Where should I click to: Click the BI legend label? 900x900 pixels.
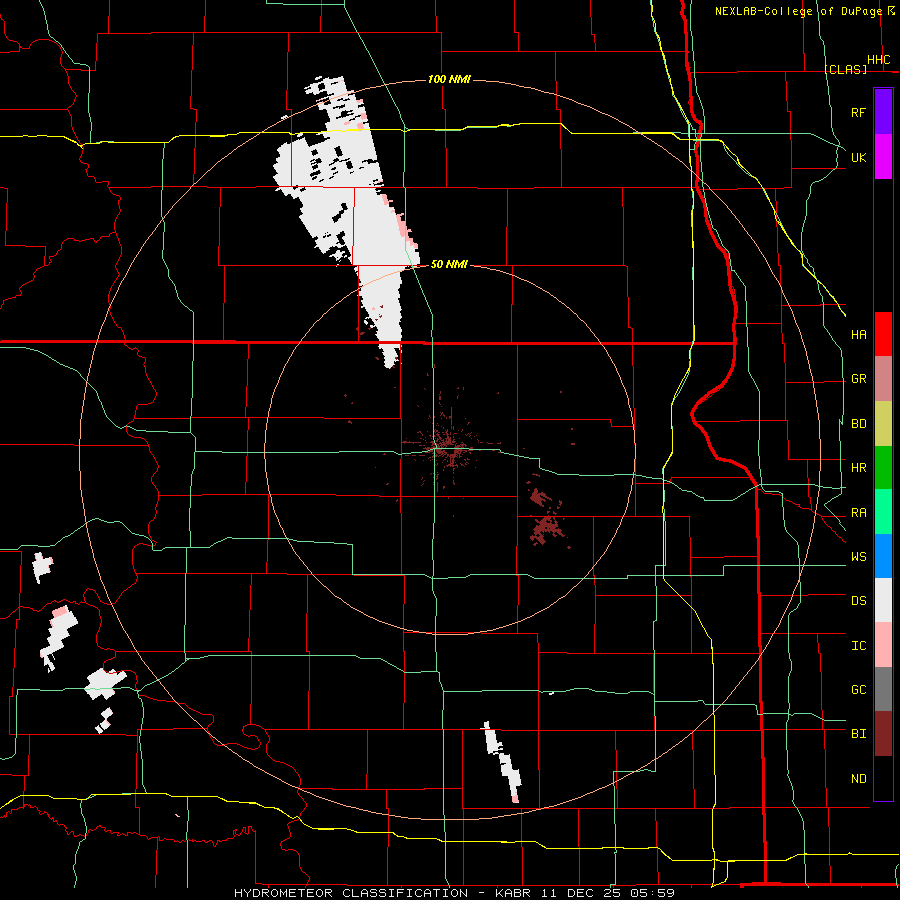tap(858, 734)
